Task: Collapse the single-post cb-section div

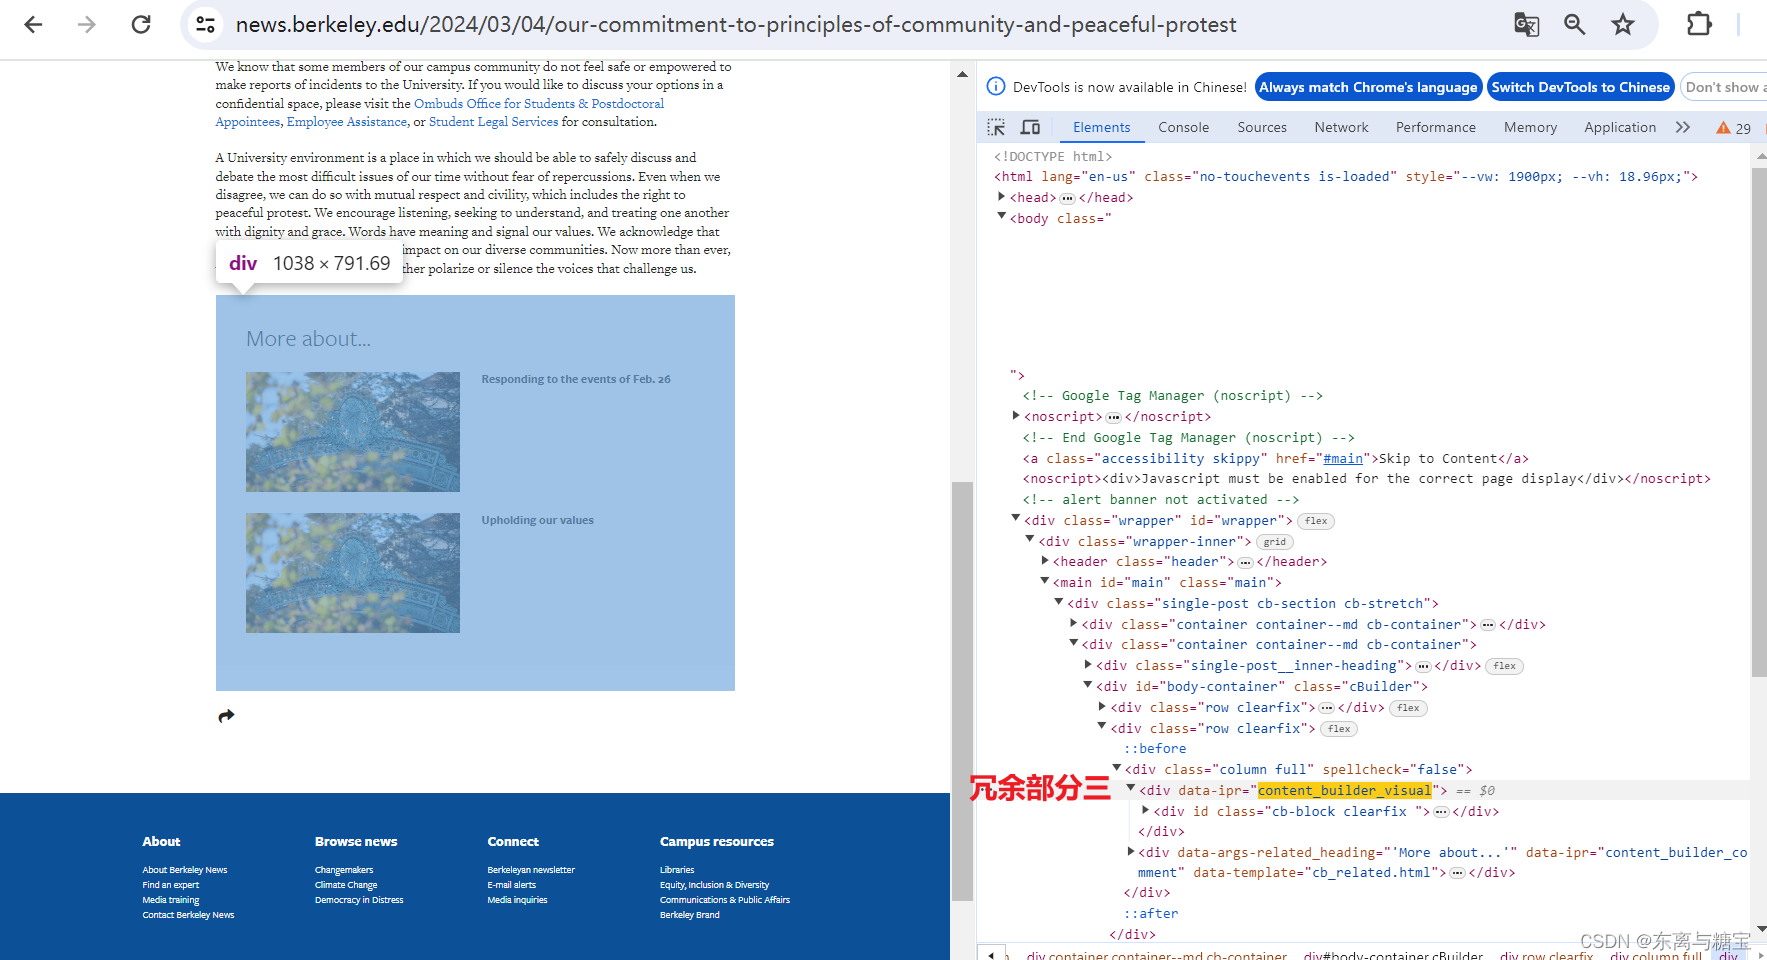Action: point(1059,602)
